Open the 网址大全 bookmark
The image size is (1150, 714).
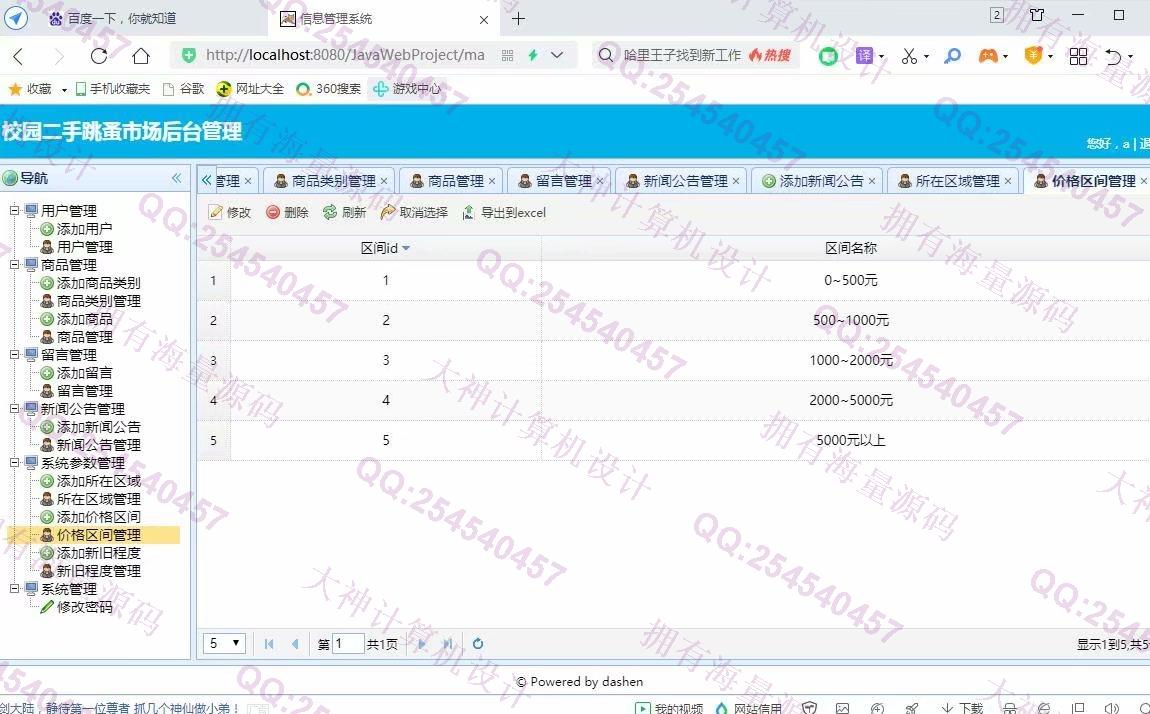tap(250, 89)
